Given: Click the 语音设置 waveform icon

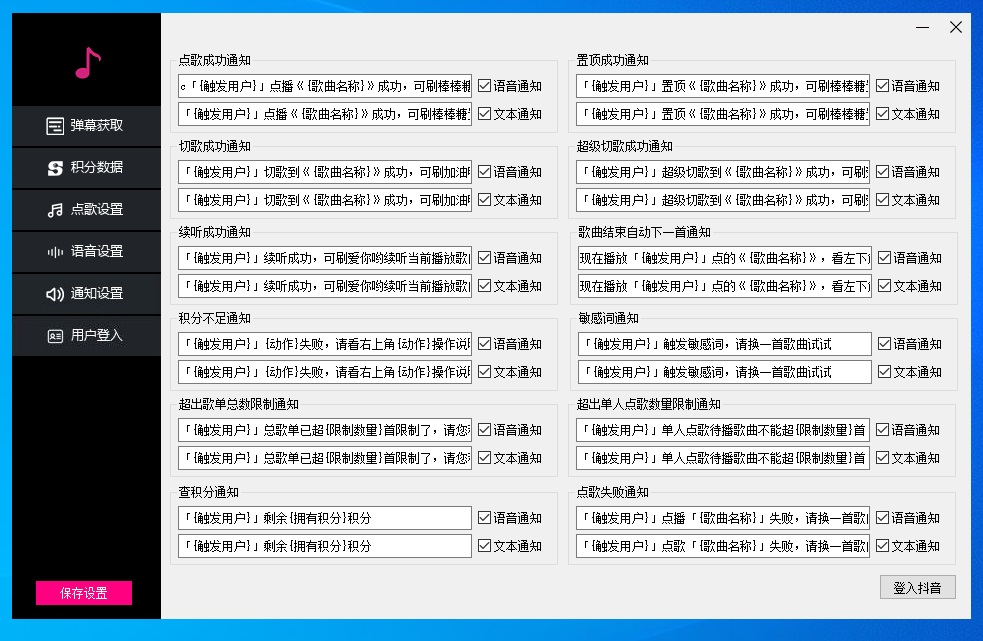Looking at the screenshot, I should 55,252.
